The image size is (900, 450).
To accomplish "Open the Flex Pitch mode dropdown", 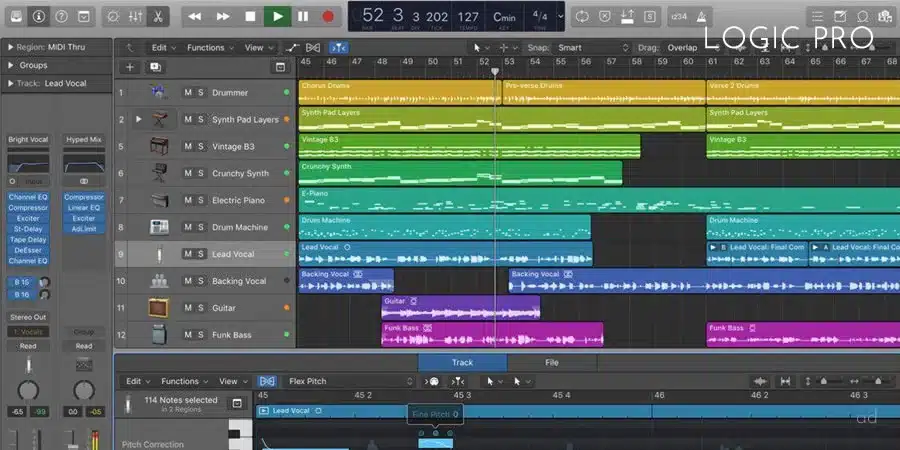I will pyautogui.click(x=348, y=381).
